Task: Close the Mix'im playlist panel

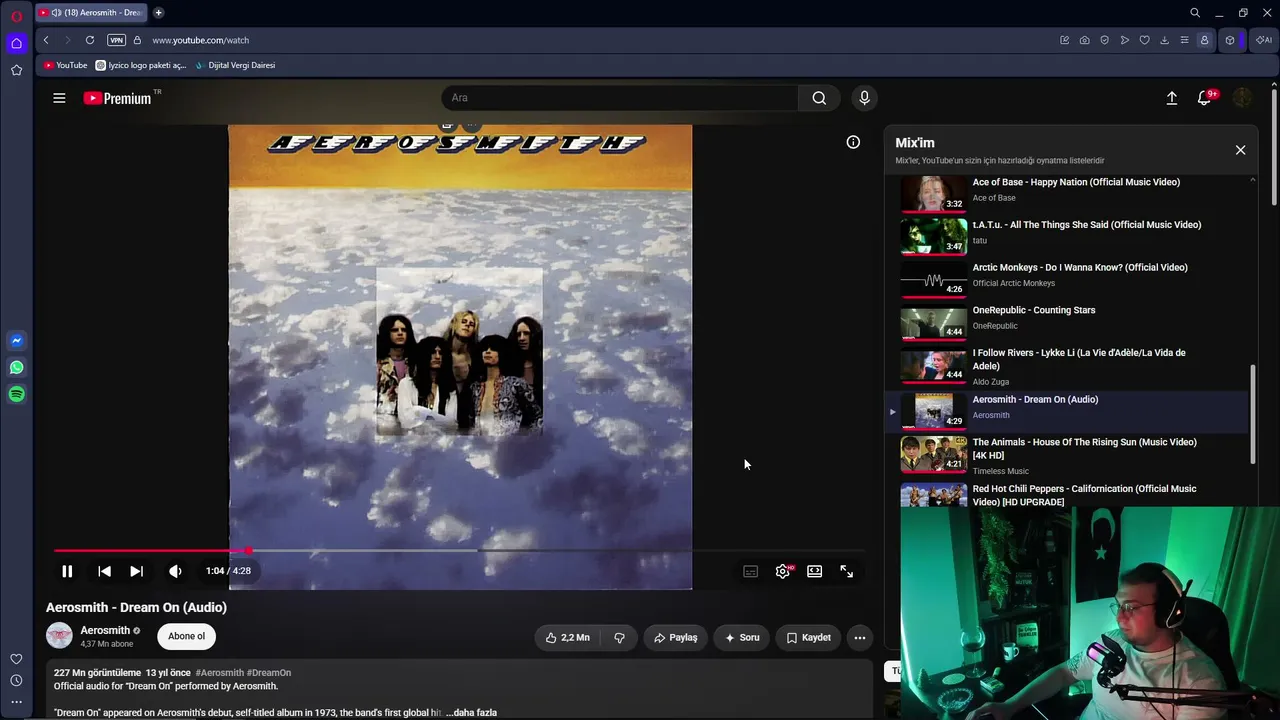Action: coord(1240,150)
